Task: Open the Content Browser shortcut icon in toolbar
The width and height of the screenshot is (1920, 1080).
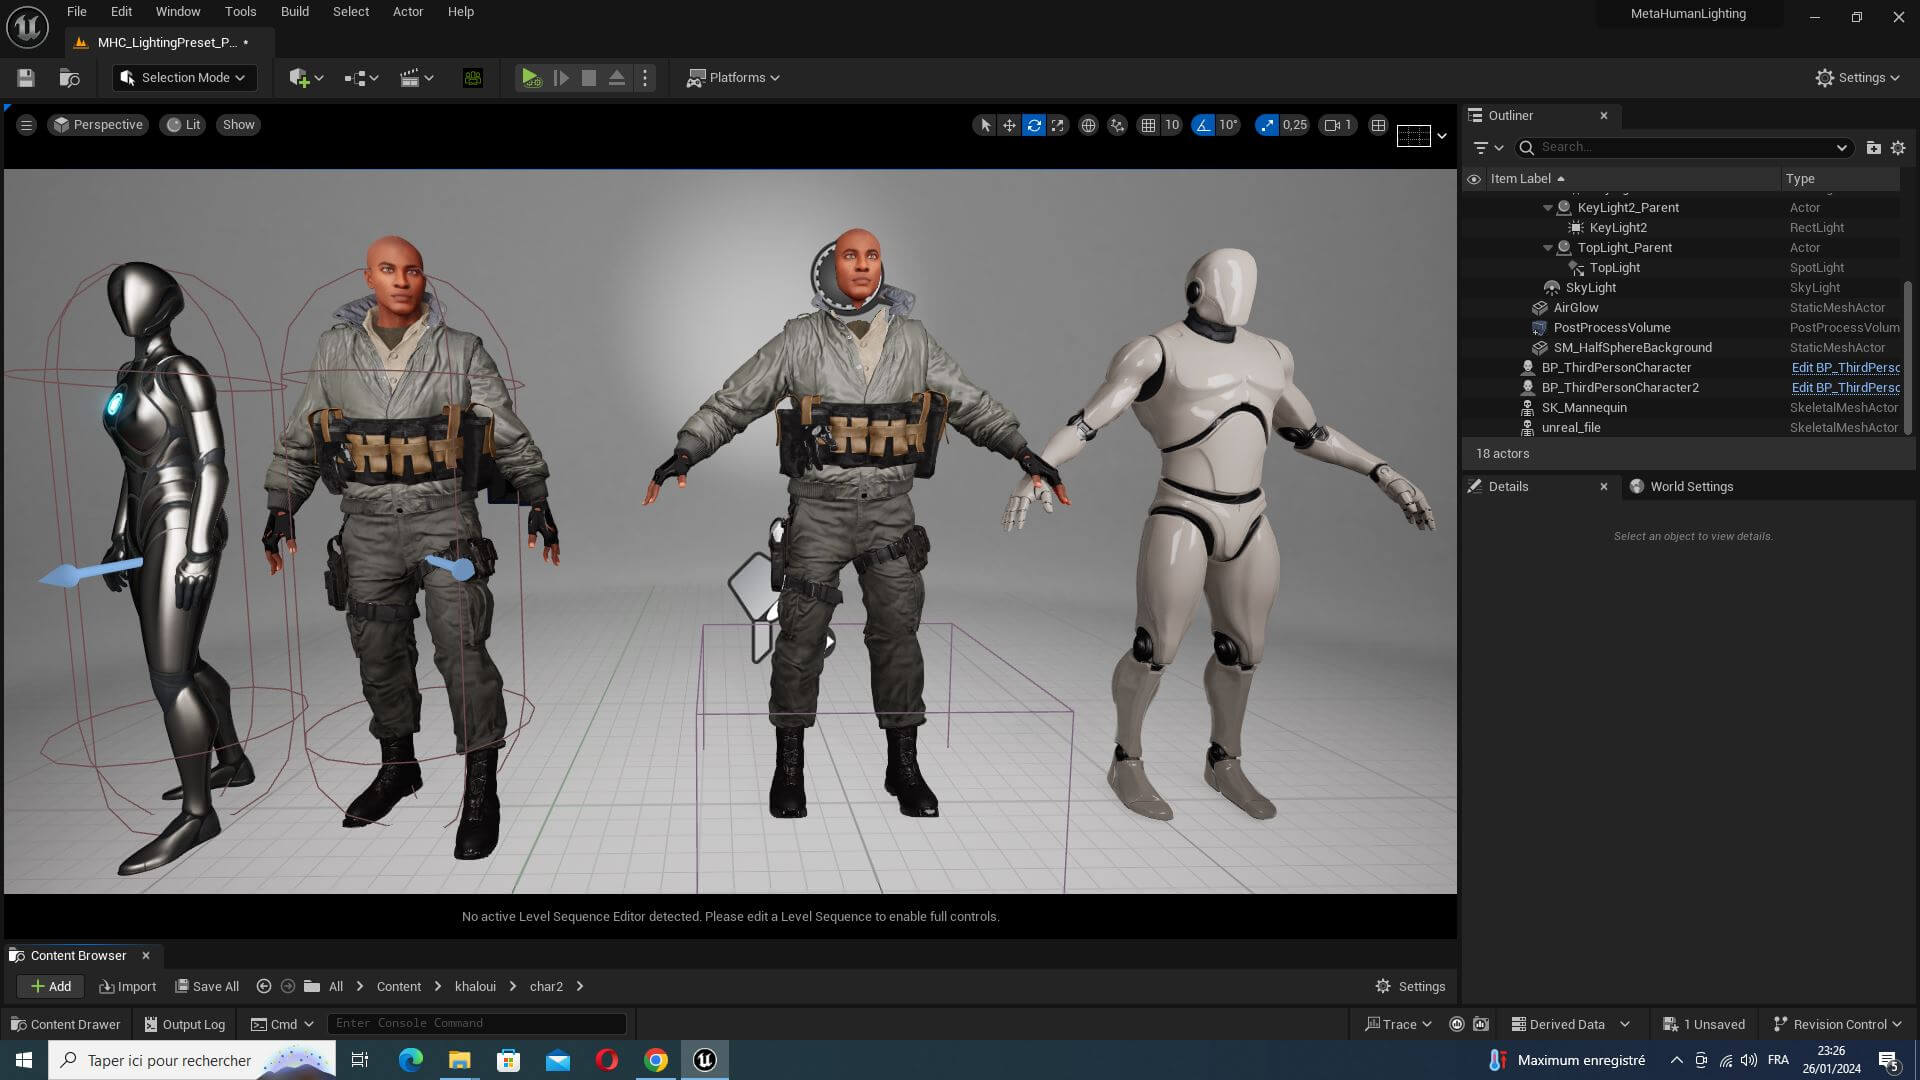Action: click(x=69, y=78)
